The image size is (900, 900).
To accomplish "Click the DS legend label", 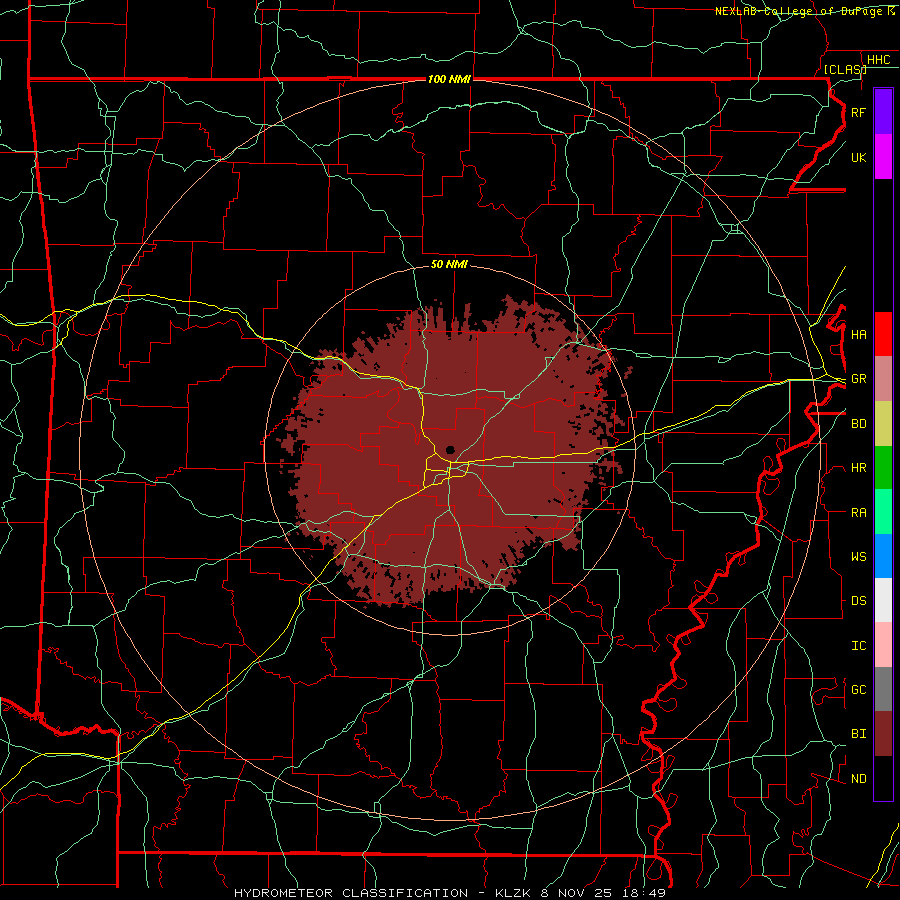I will click(858, 600).
